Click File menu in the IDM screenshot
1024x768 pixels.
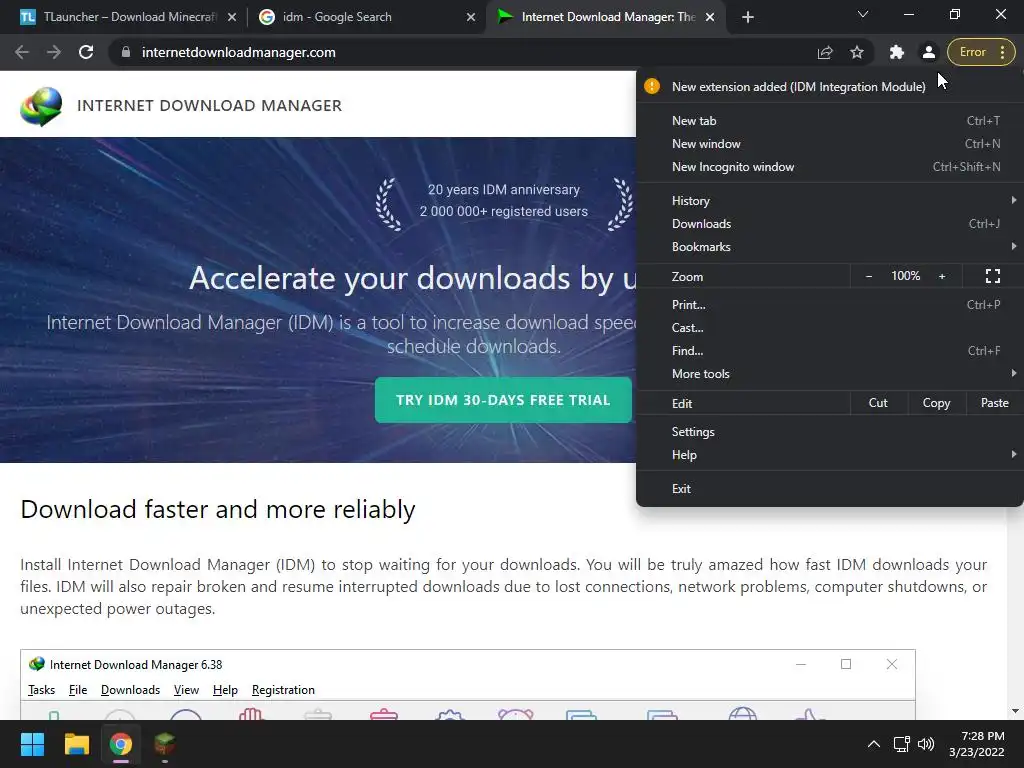(x=78, y=690)
